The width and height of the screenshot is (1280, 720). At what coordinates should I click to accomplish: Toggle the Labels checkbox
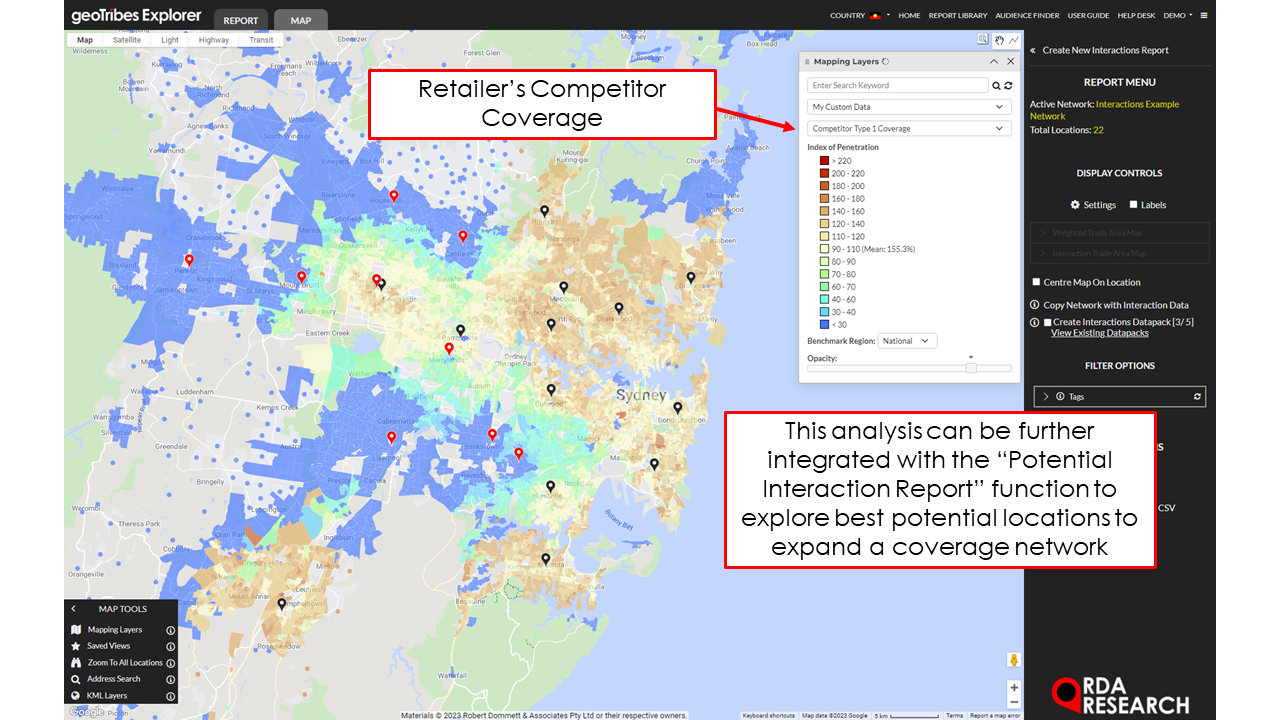tap(1133, 205)
